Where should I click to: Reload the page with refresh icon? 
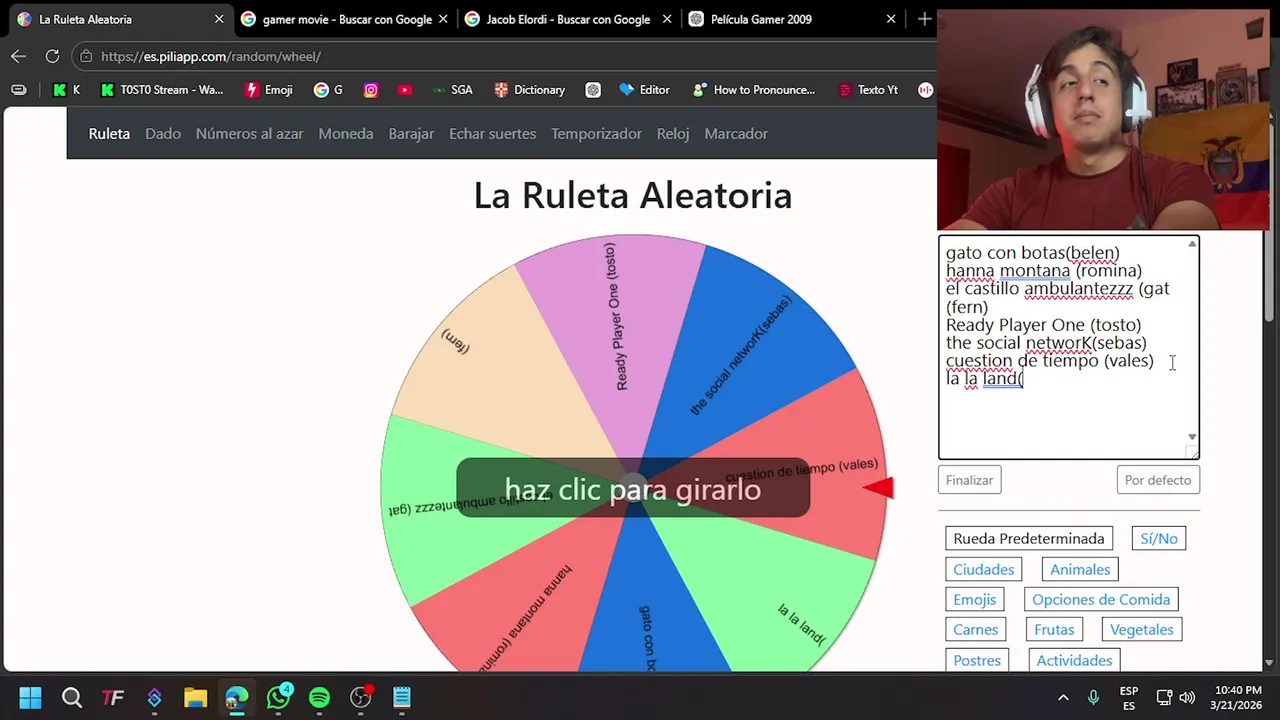pyautogui.click(x=52, y=56)
